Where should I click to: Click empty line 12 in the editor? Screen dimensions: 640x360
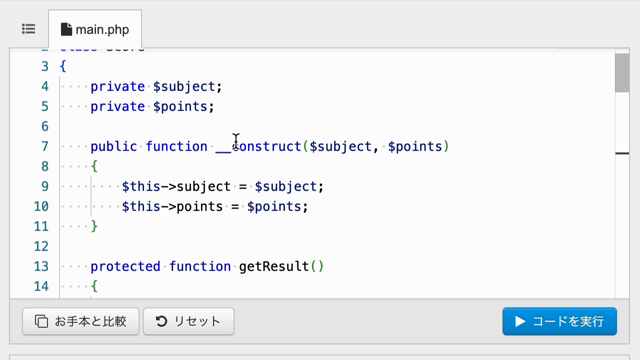[337, 247]
